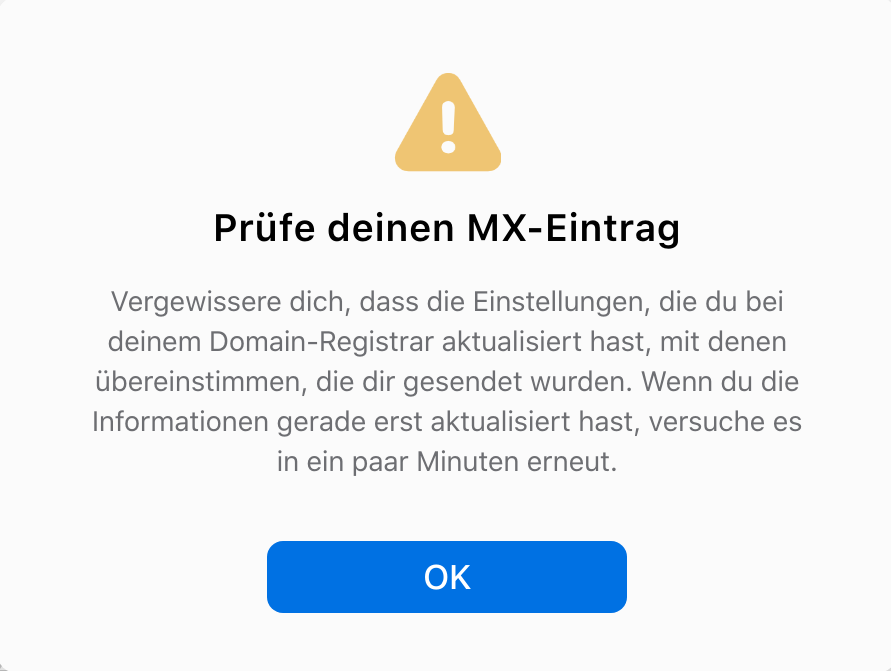The image size is (891, 671).
Task: Click the line beginning with 'übereinstimmen'
Action: [x=447, y=382]
